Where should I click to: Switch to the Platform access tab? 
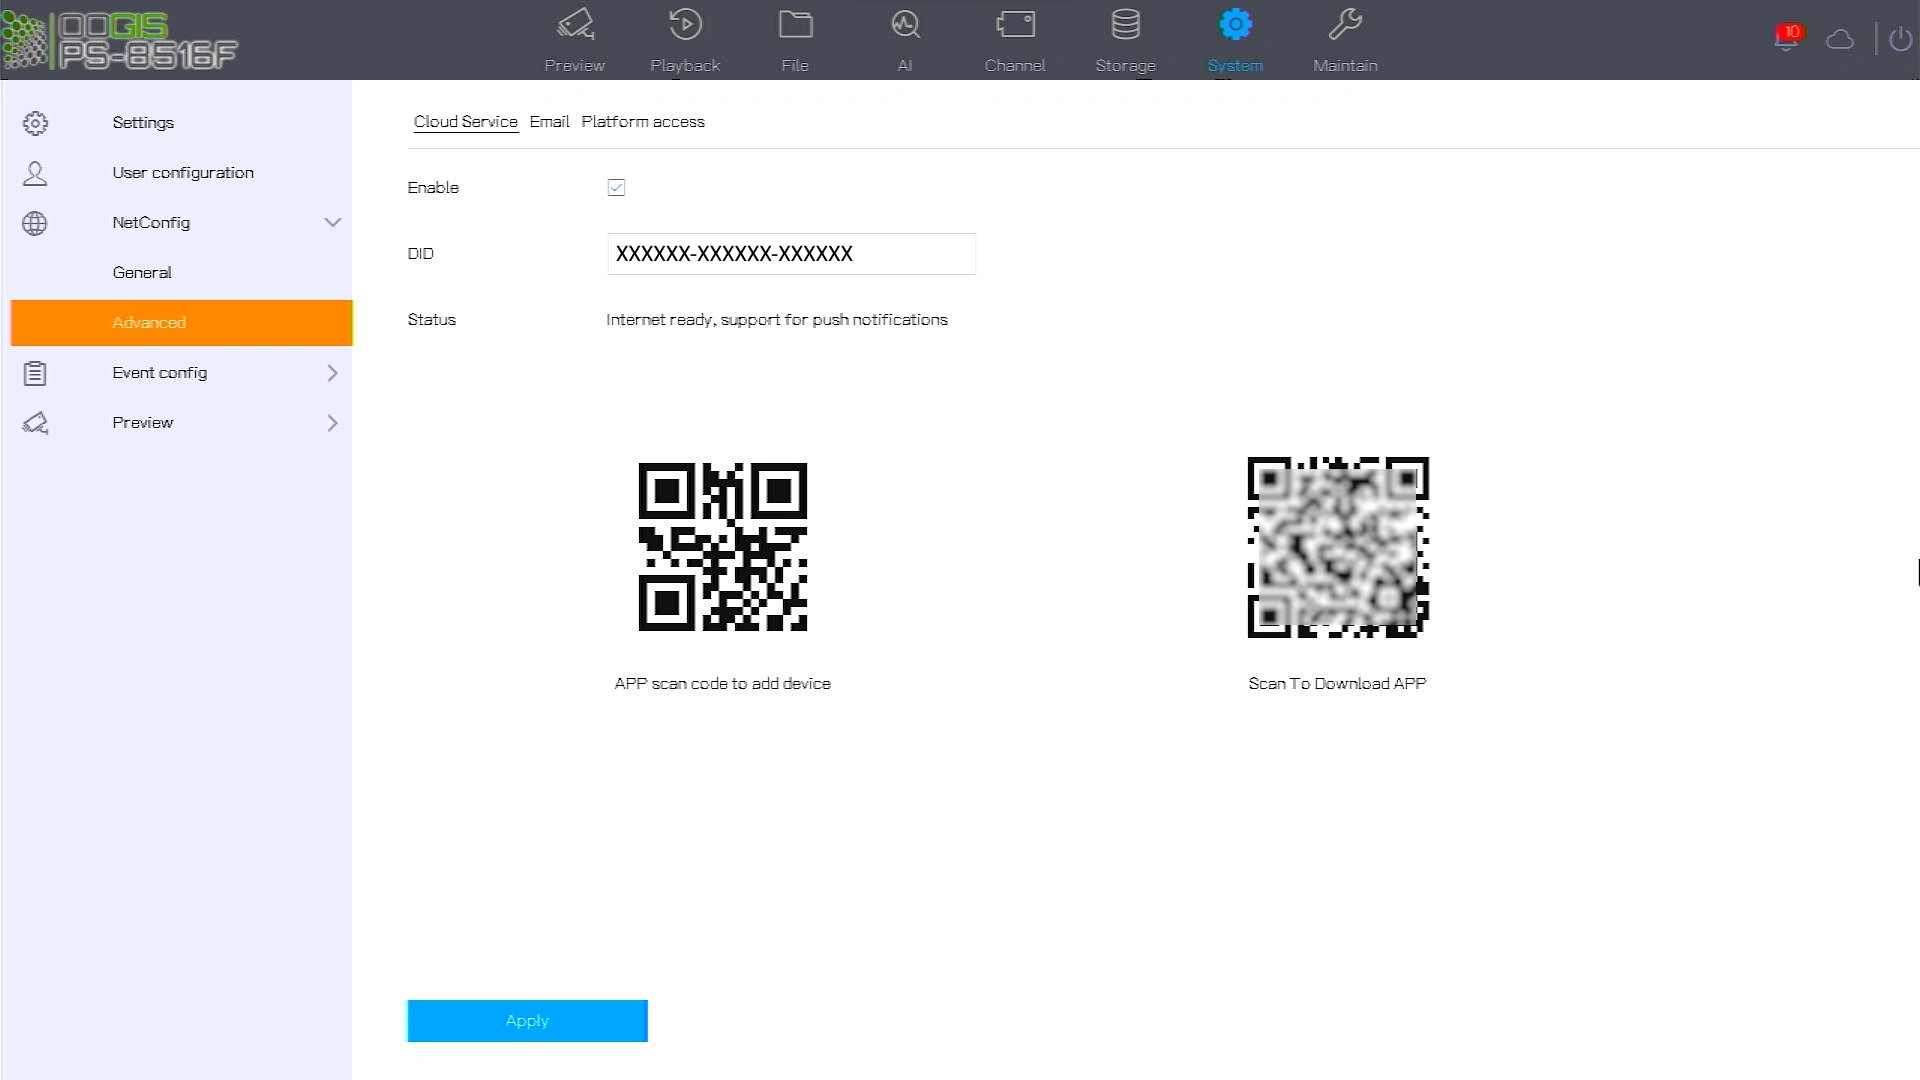click(x=643, y=122)
